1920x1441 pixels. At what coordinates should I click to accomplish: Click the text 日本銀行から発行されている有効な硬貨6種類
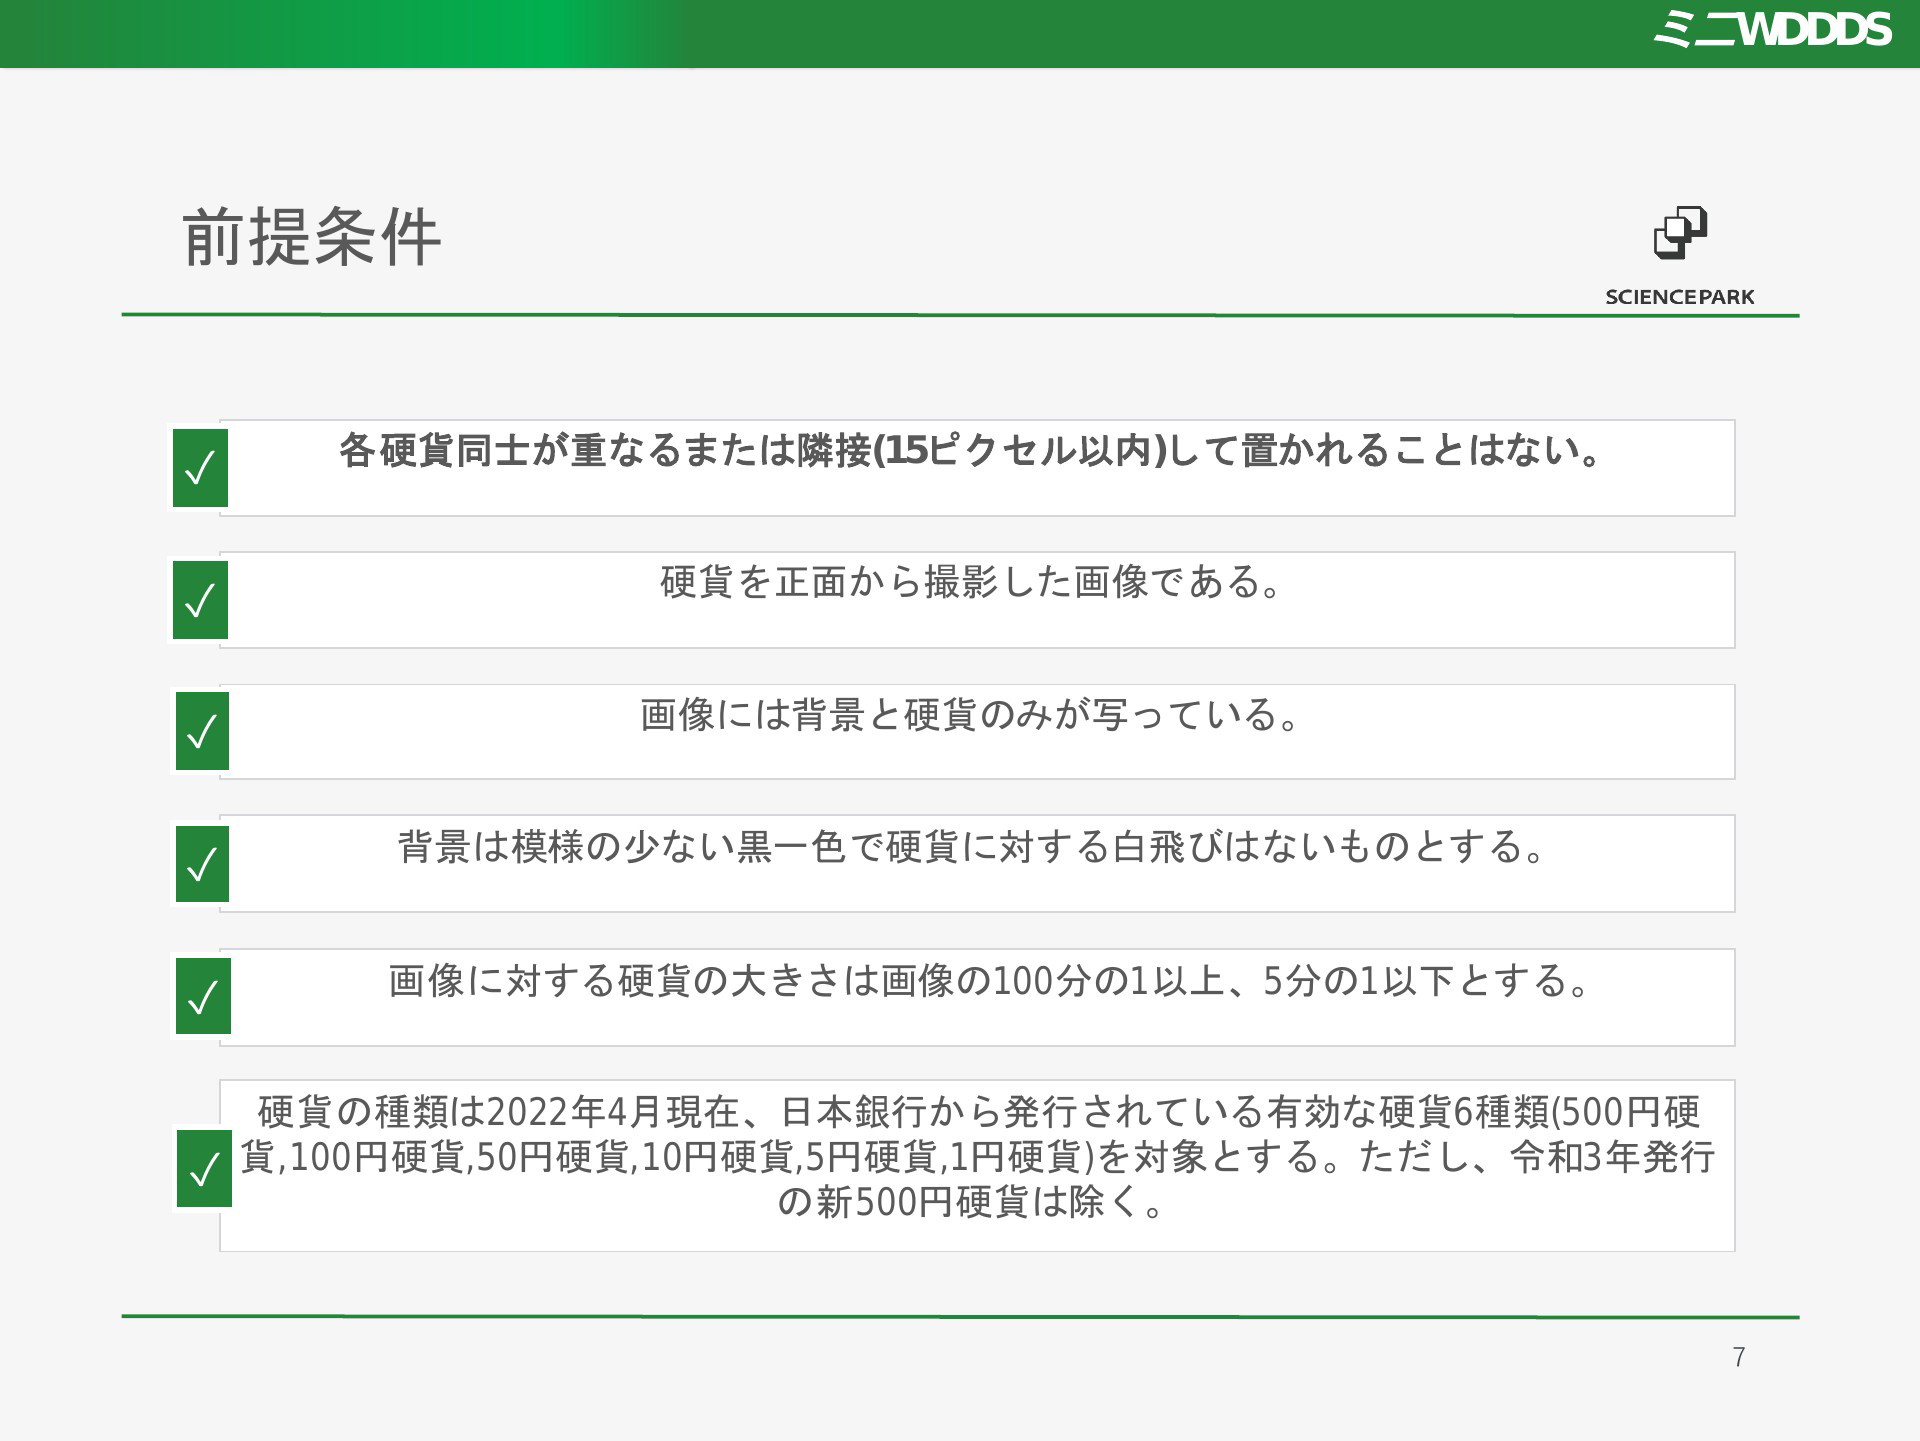point(1163,1111)
